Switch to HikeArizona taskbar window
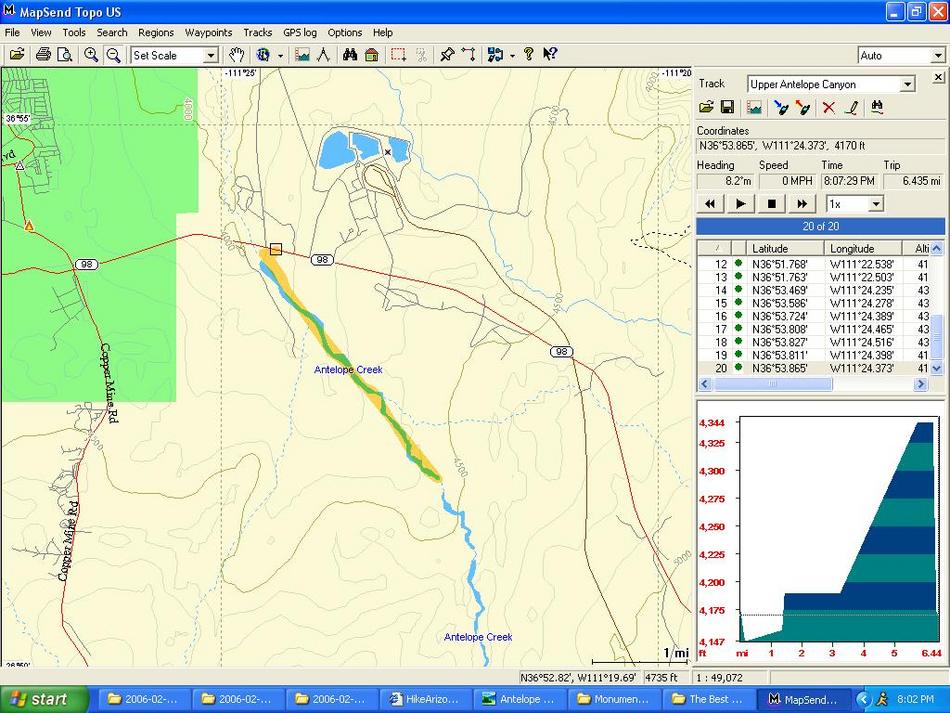 click(425, 699)
